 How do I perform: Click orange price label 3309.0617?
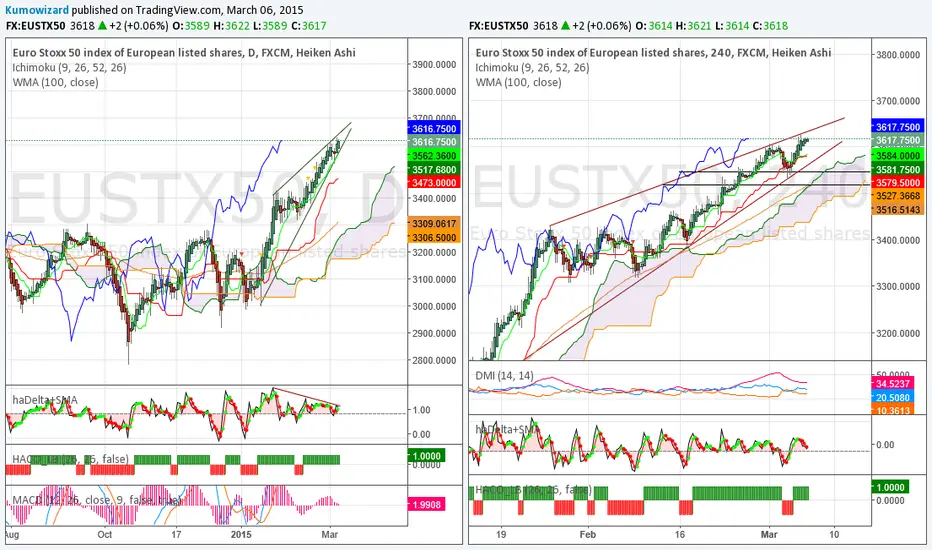pyautogui.click(x=434, y=224)
